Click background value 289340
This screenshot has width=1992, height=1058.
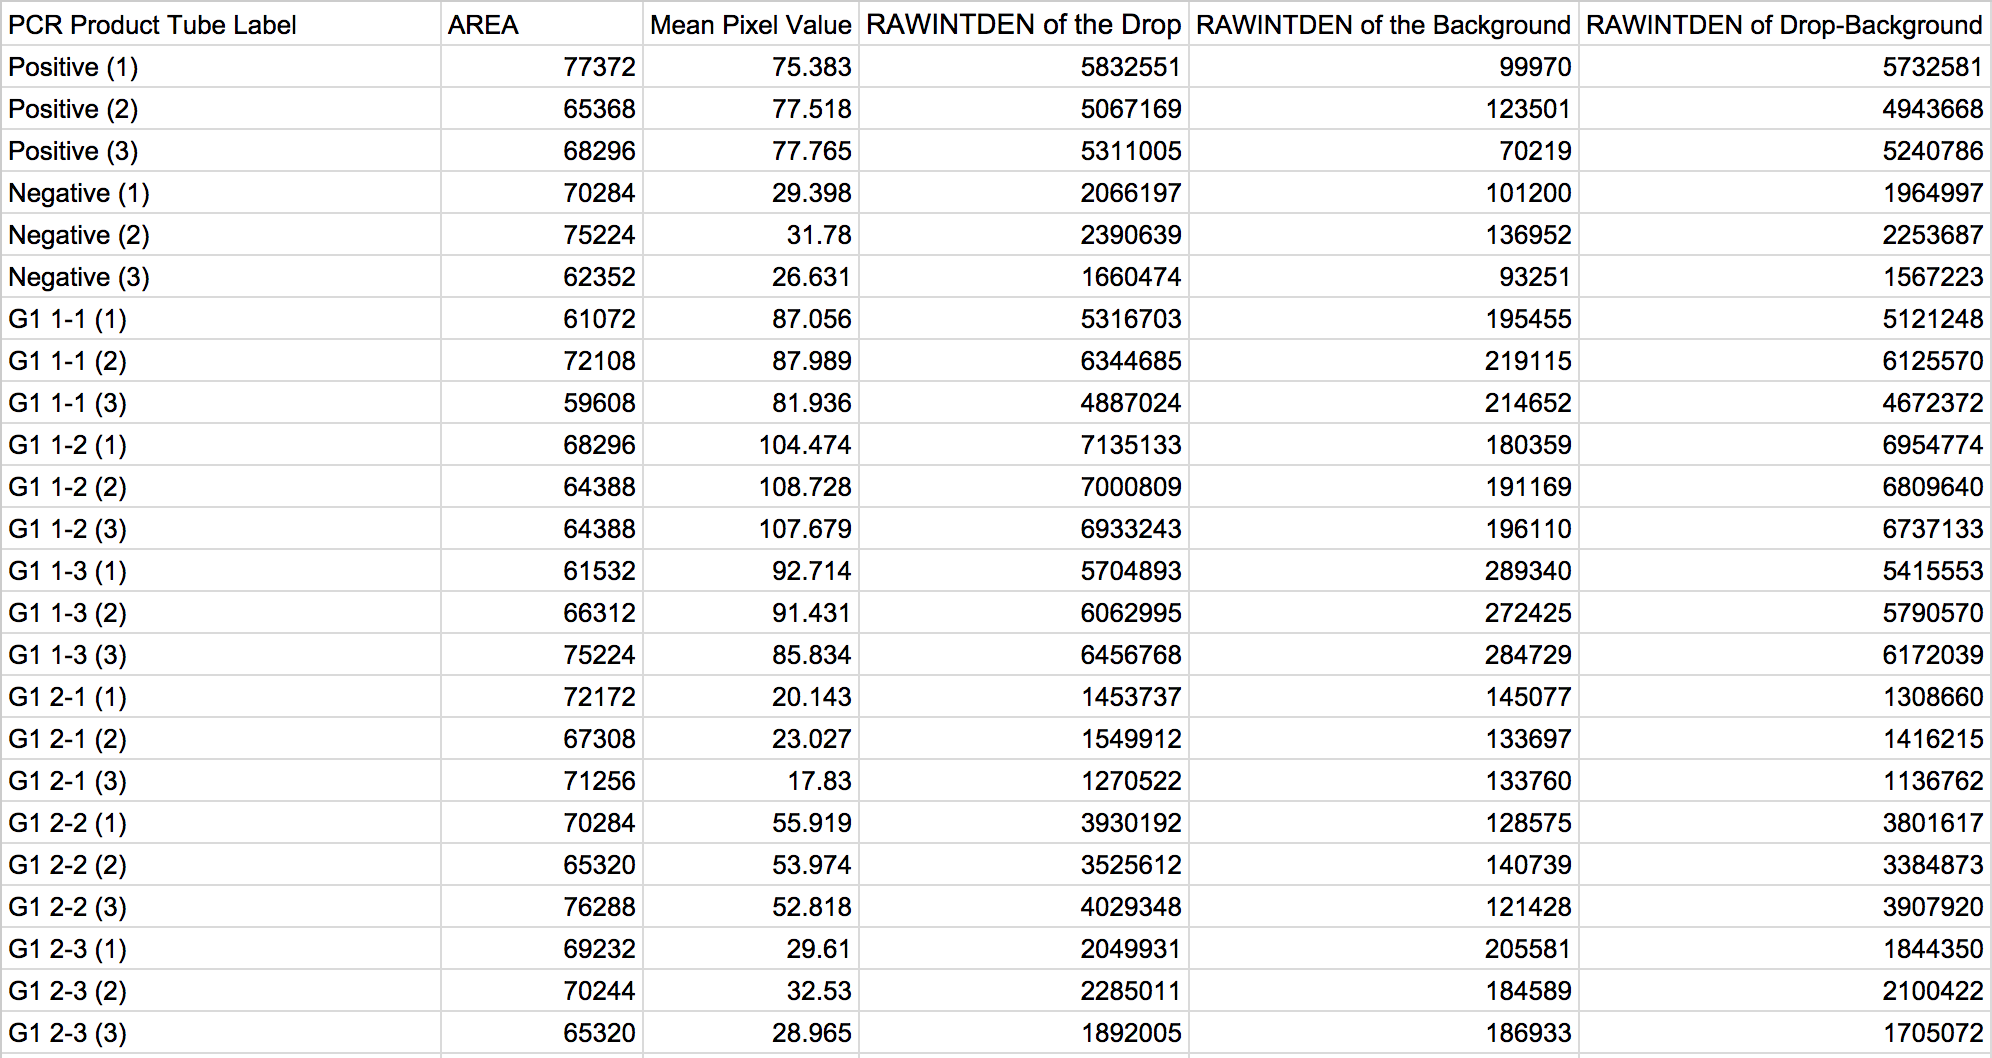tap(1527, 571)
